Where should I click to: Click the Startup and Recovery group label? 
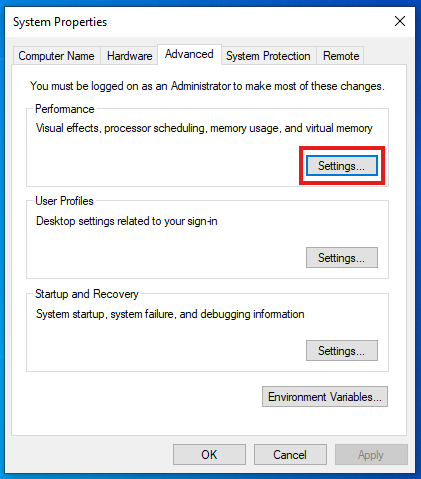coord(87,294)
